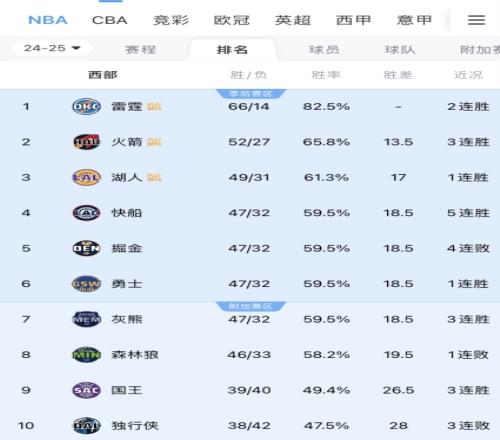
Task: Click the 58.2% win rate
Action: pos(326,355)
